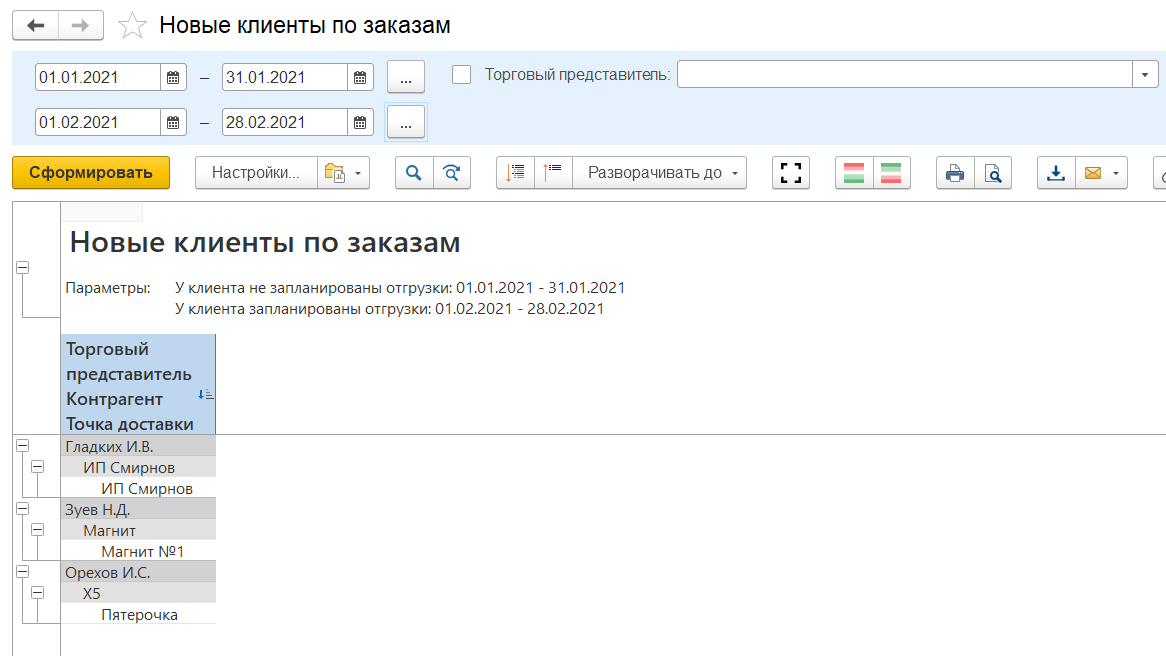
Task: Collapse the Магнит contractor group
Action: 39,530
